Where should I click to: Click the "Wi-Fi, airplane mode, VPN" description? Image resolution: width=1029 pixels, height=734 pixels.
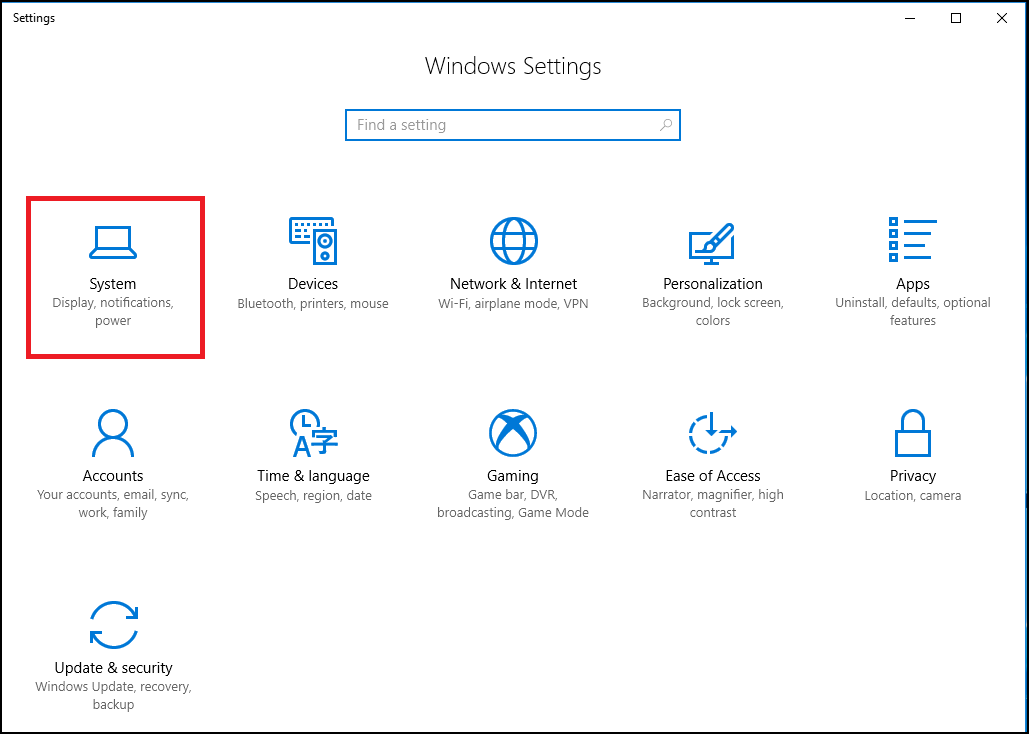pos(513,304)
